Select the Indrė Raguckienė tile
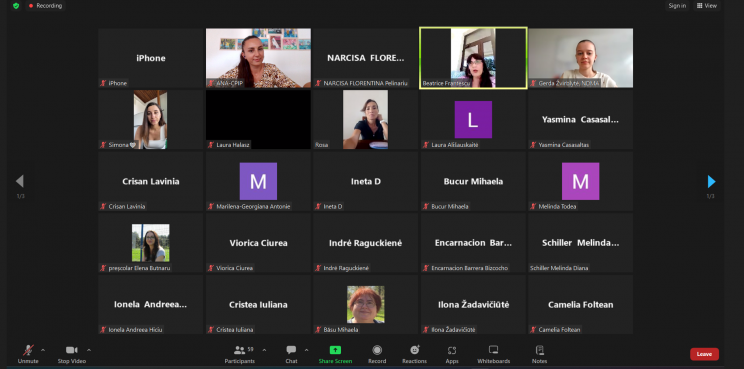 (365, 243)
